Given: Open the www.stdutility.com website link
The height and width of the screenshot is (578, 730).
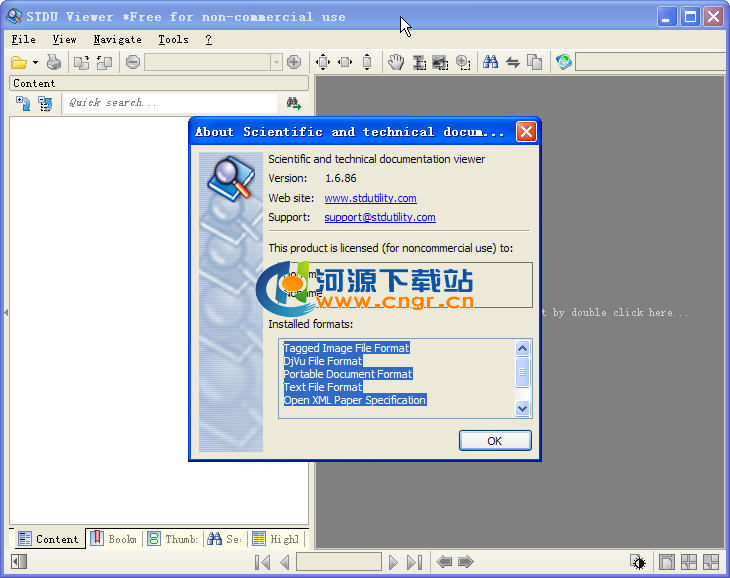Looking at the screenshot, I should (x=370, y=198).
